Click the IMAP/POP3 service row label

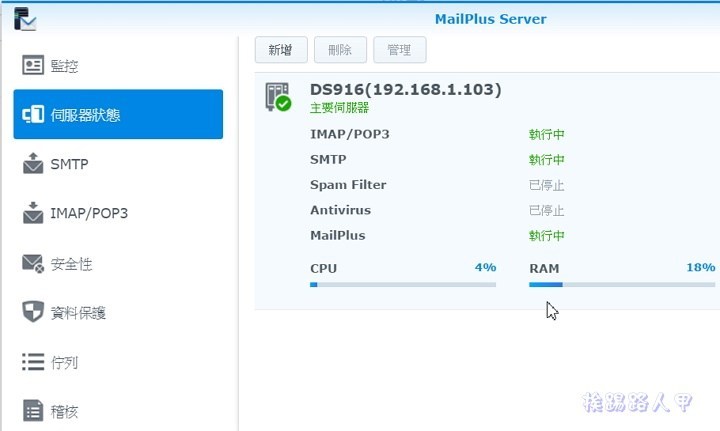coord(349,134)
